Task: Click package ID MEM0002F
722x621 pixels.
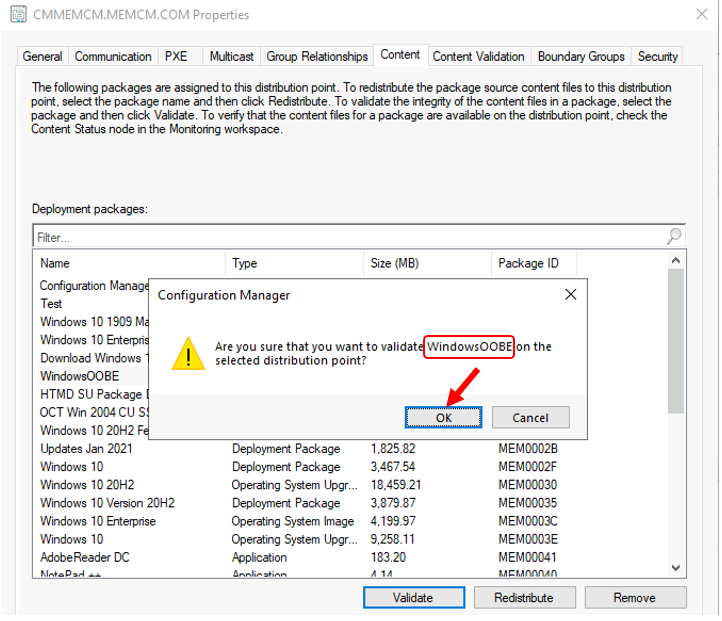Action: coord(528,467)
